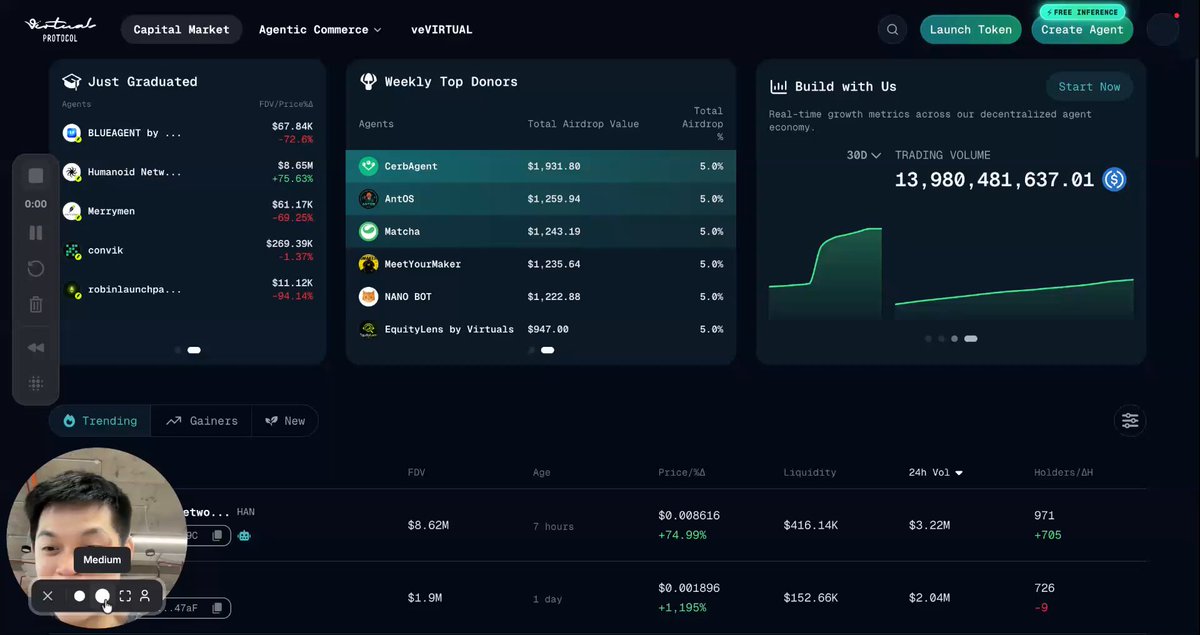Viewport: 1200px width, 635px height.
Task: Open the MeetYourMaker donor row
Action: click(541, 264)
